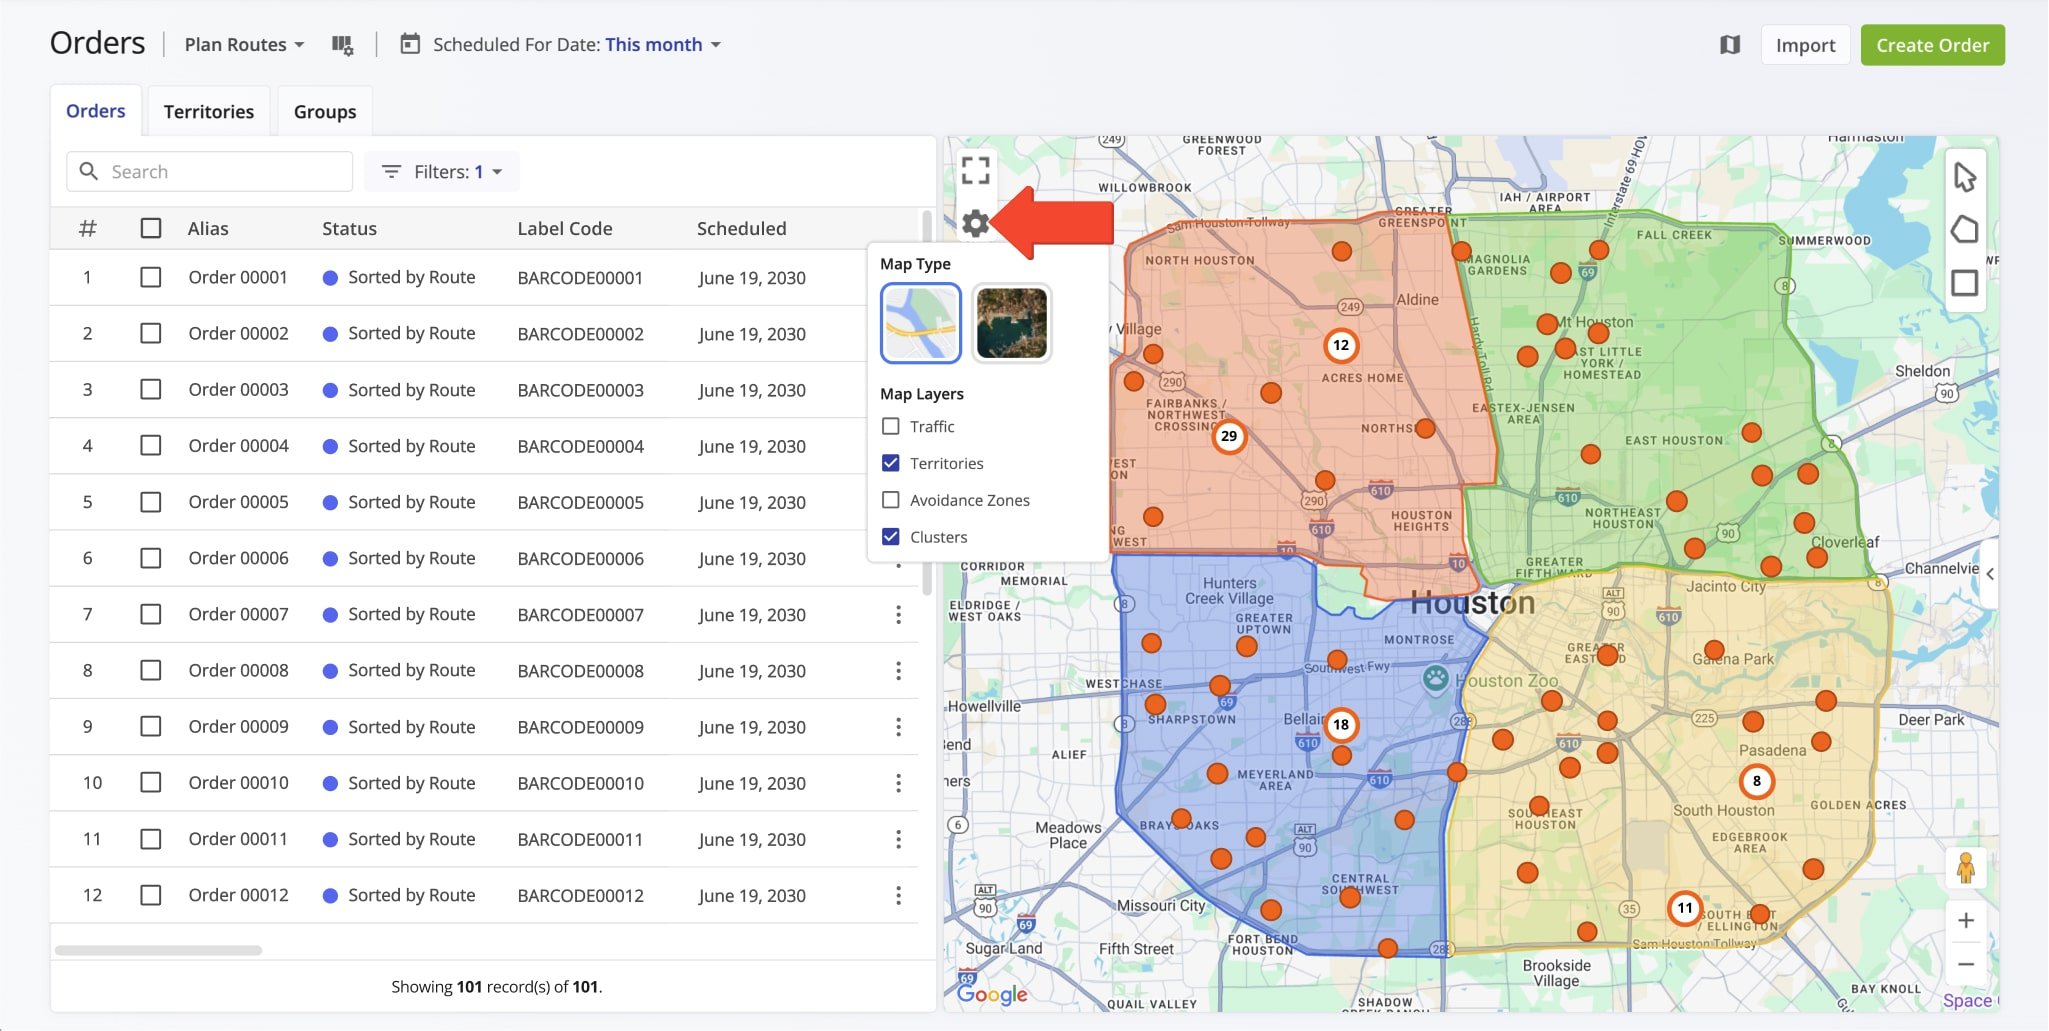Viewport: 2049px width, 1031px height.
Task: Click the cluster marker labeled 18
Action: [x=1341, y=724]
